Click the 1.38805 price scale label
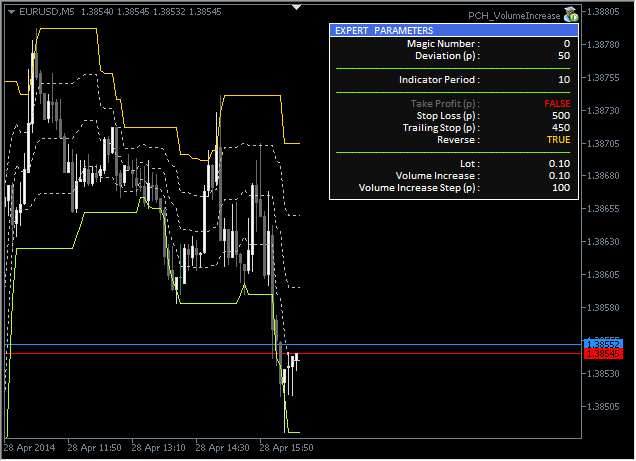636x461 pixels. 603,12
